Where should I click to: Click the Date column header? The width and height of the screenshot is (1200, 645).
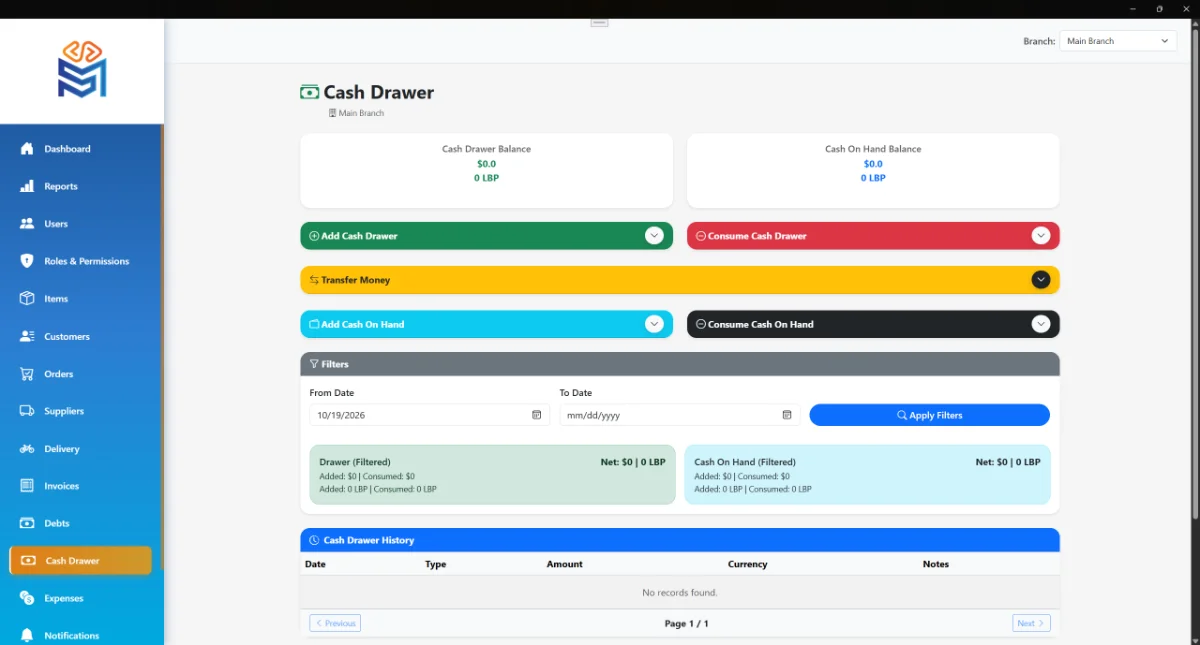[315, 564]
